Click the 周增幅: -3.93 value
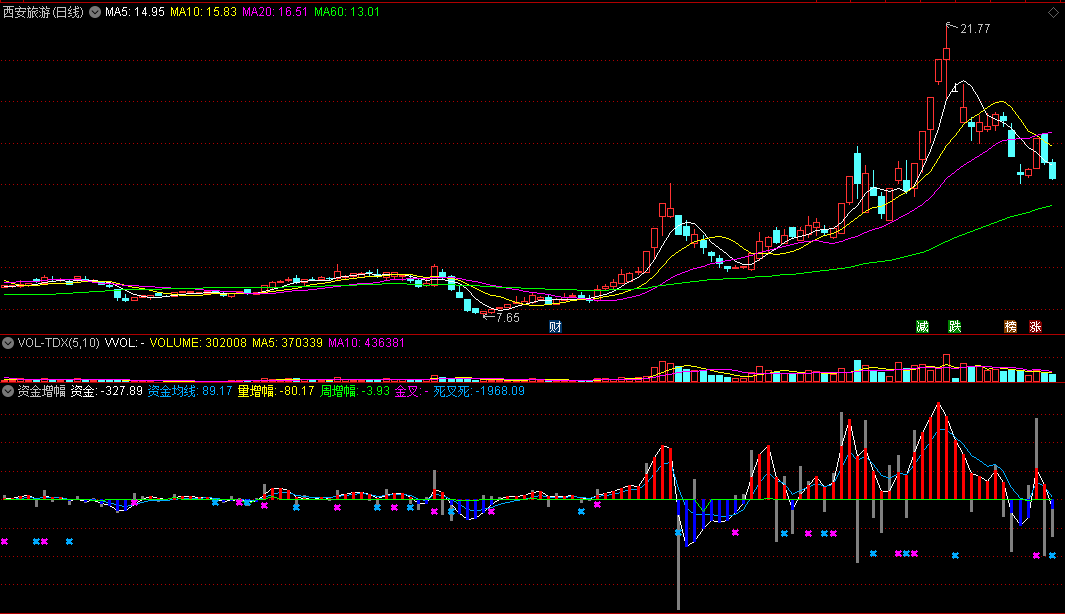Screen dimensions: 1065x614 (355, 391)
